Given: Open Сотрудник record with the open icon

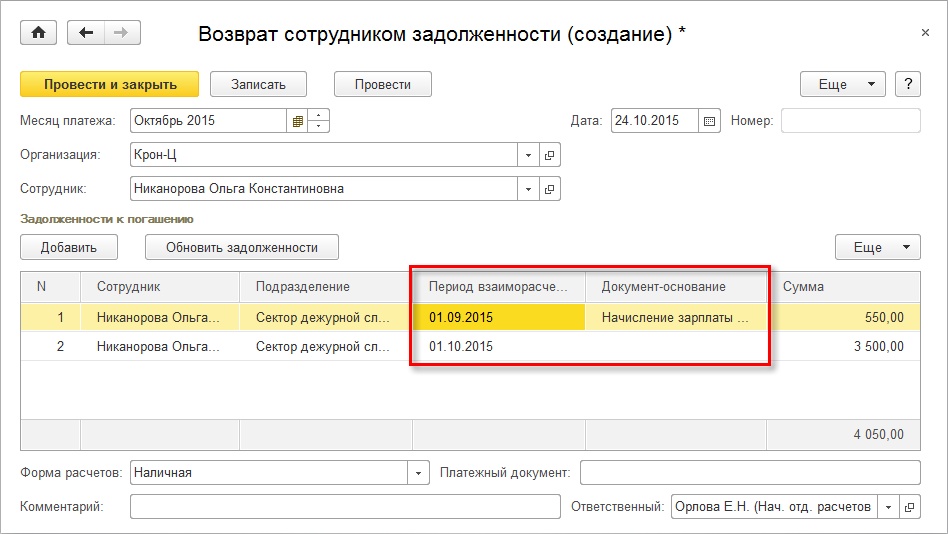Looking at the screenshot, I should (x=550, y=188).
